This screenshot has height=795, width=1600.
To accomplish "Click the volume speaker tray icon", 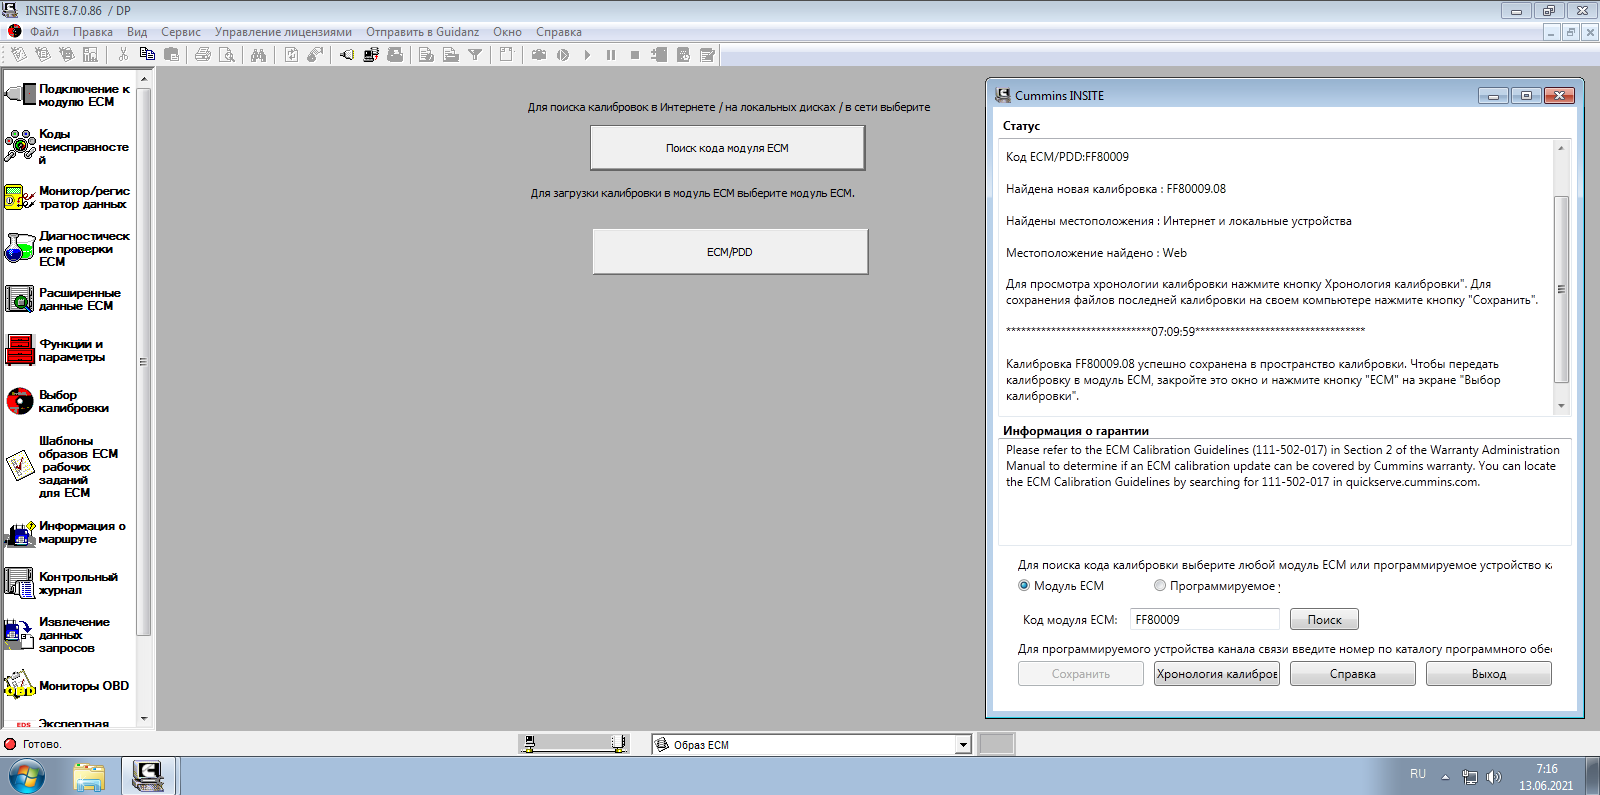I will [1494, 777].
